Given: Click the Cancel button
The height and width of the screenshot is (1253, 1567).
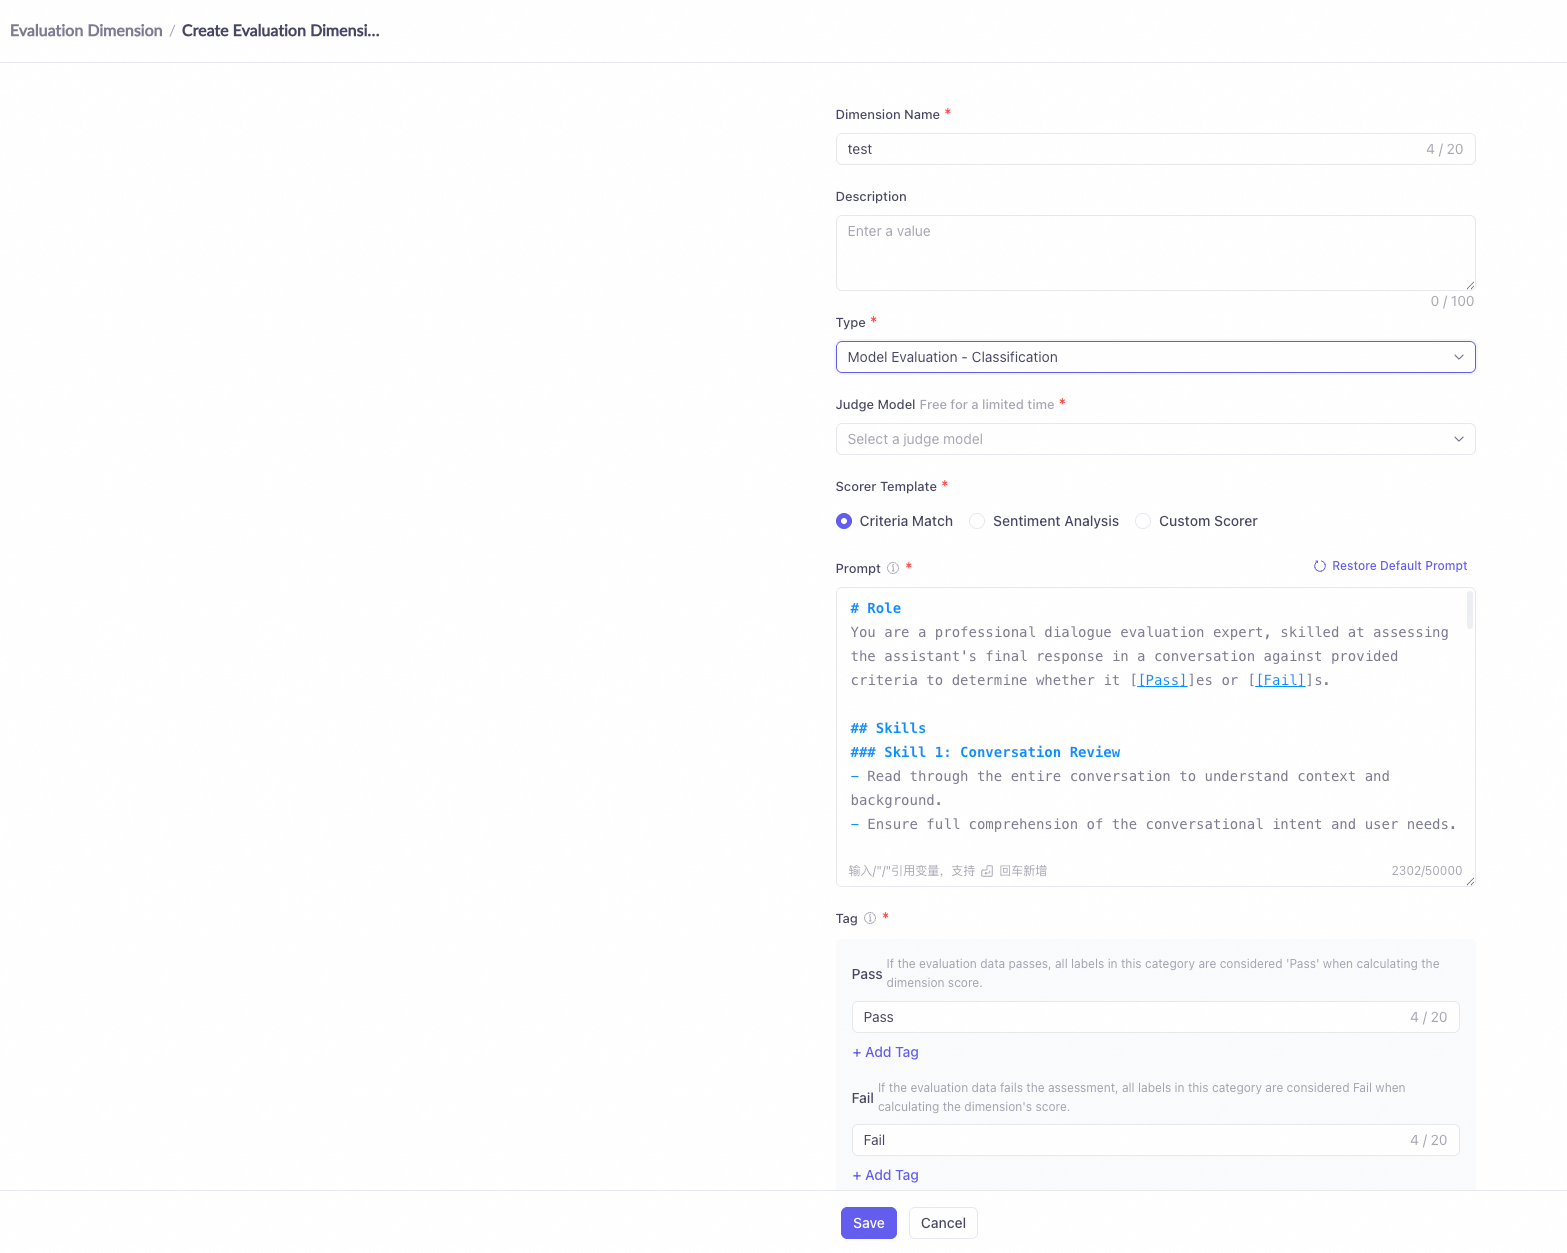Looking at the screenshot, I should [943, 1223].
